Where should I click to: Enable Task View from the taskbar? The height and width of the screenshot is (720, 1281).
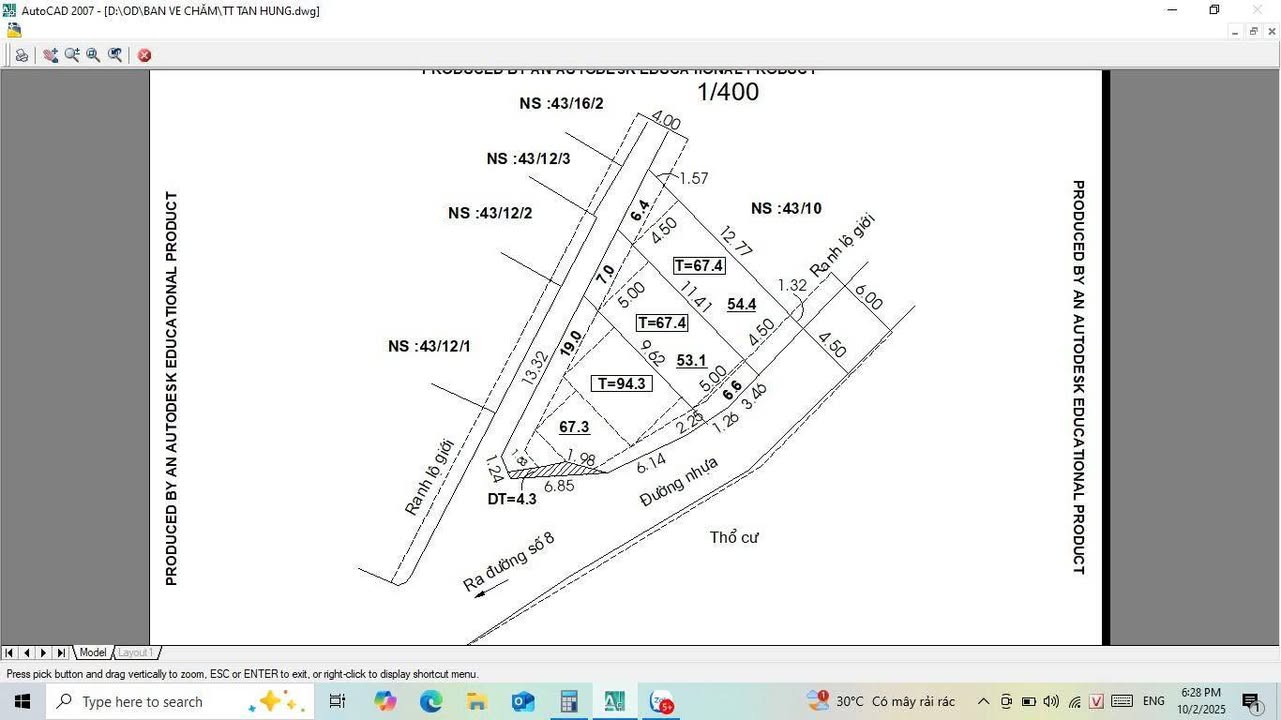[338, 701]
